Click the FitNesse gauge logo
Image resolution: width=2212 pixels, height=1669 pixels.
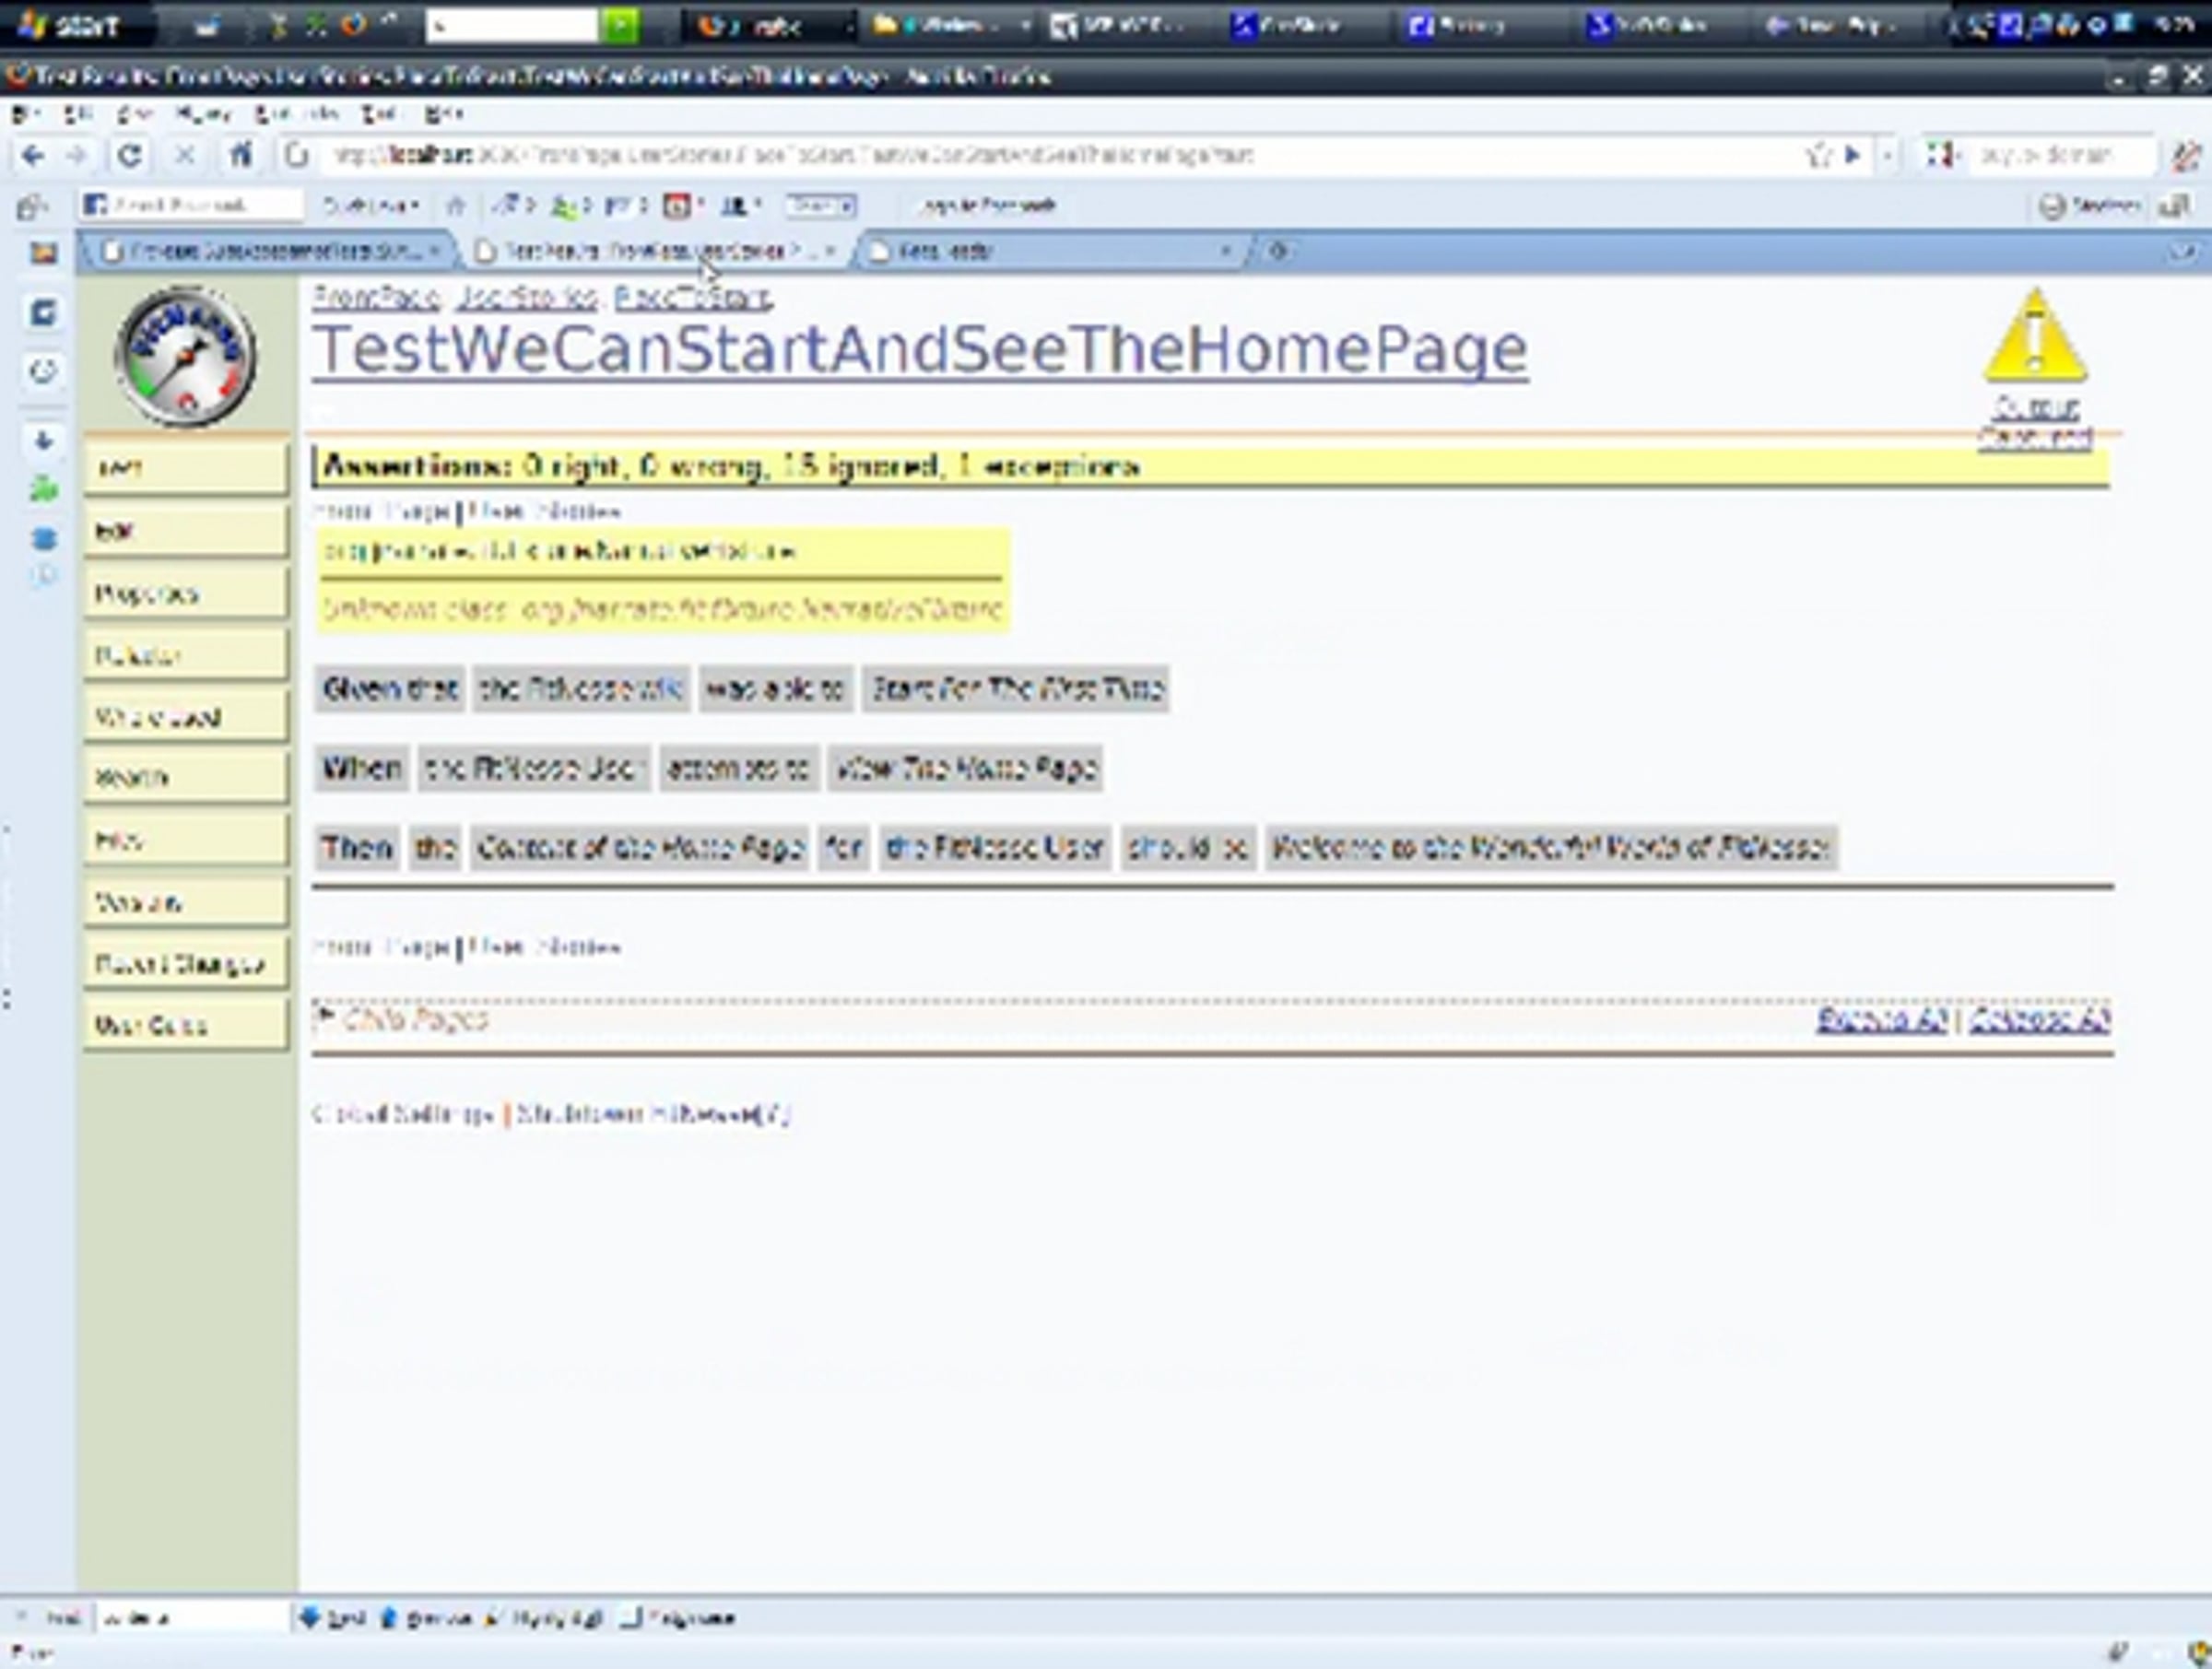[186, 357]
